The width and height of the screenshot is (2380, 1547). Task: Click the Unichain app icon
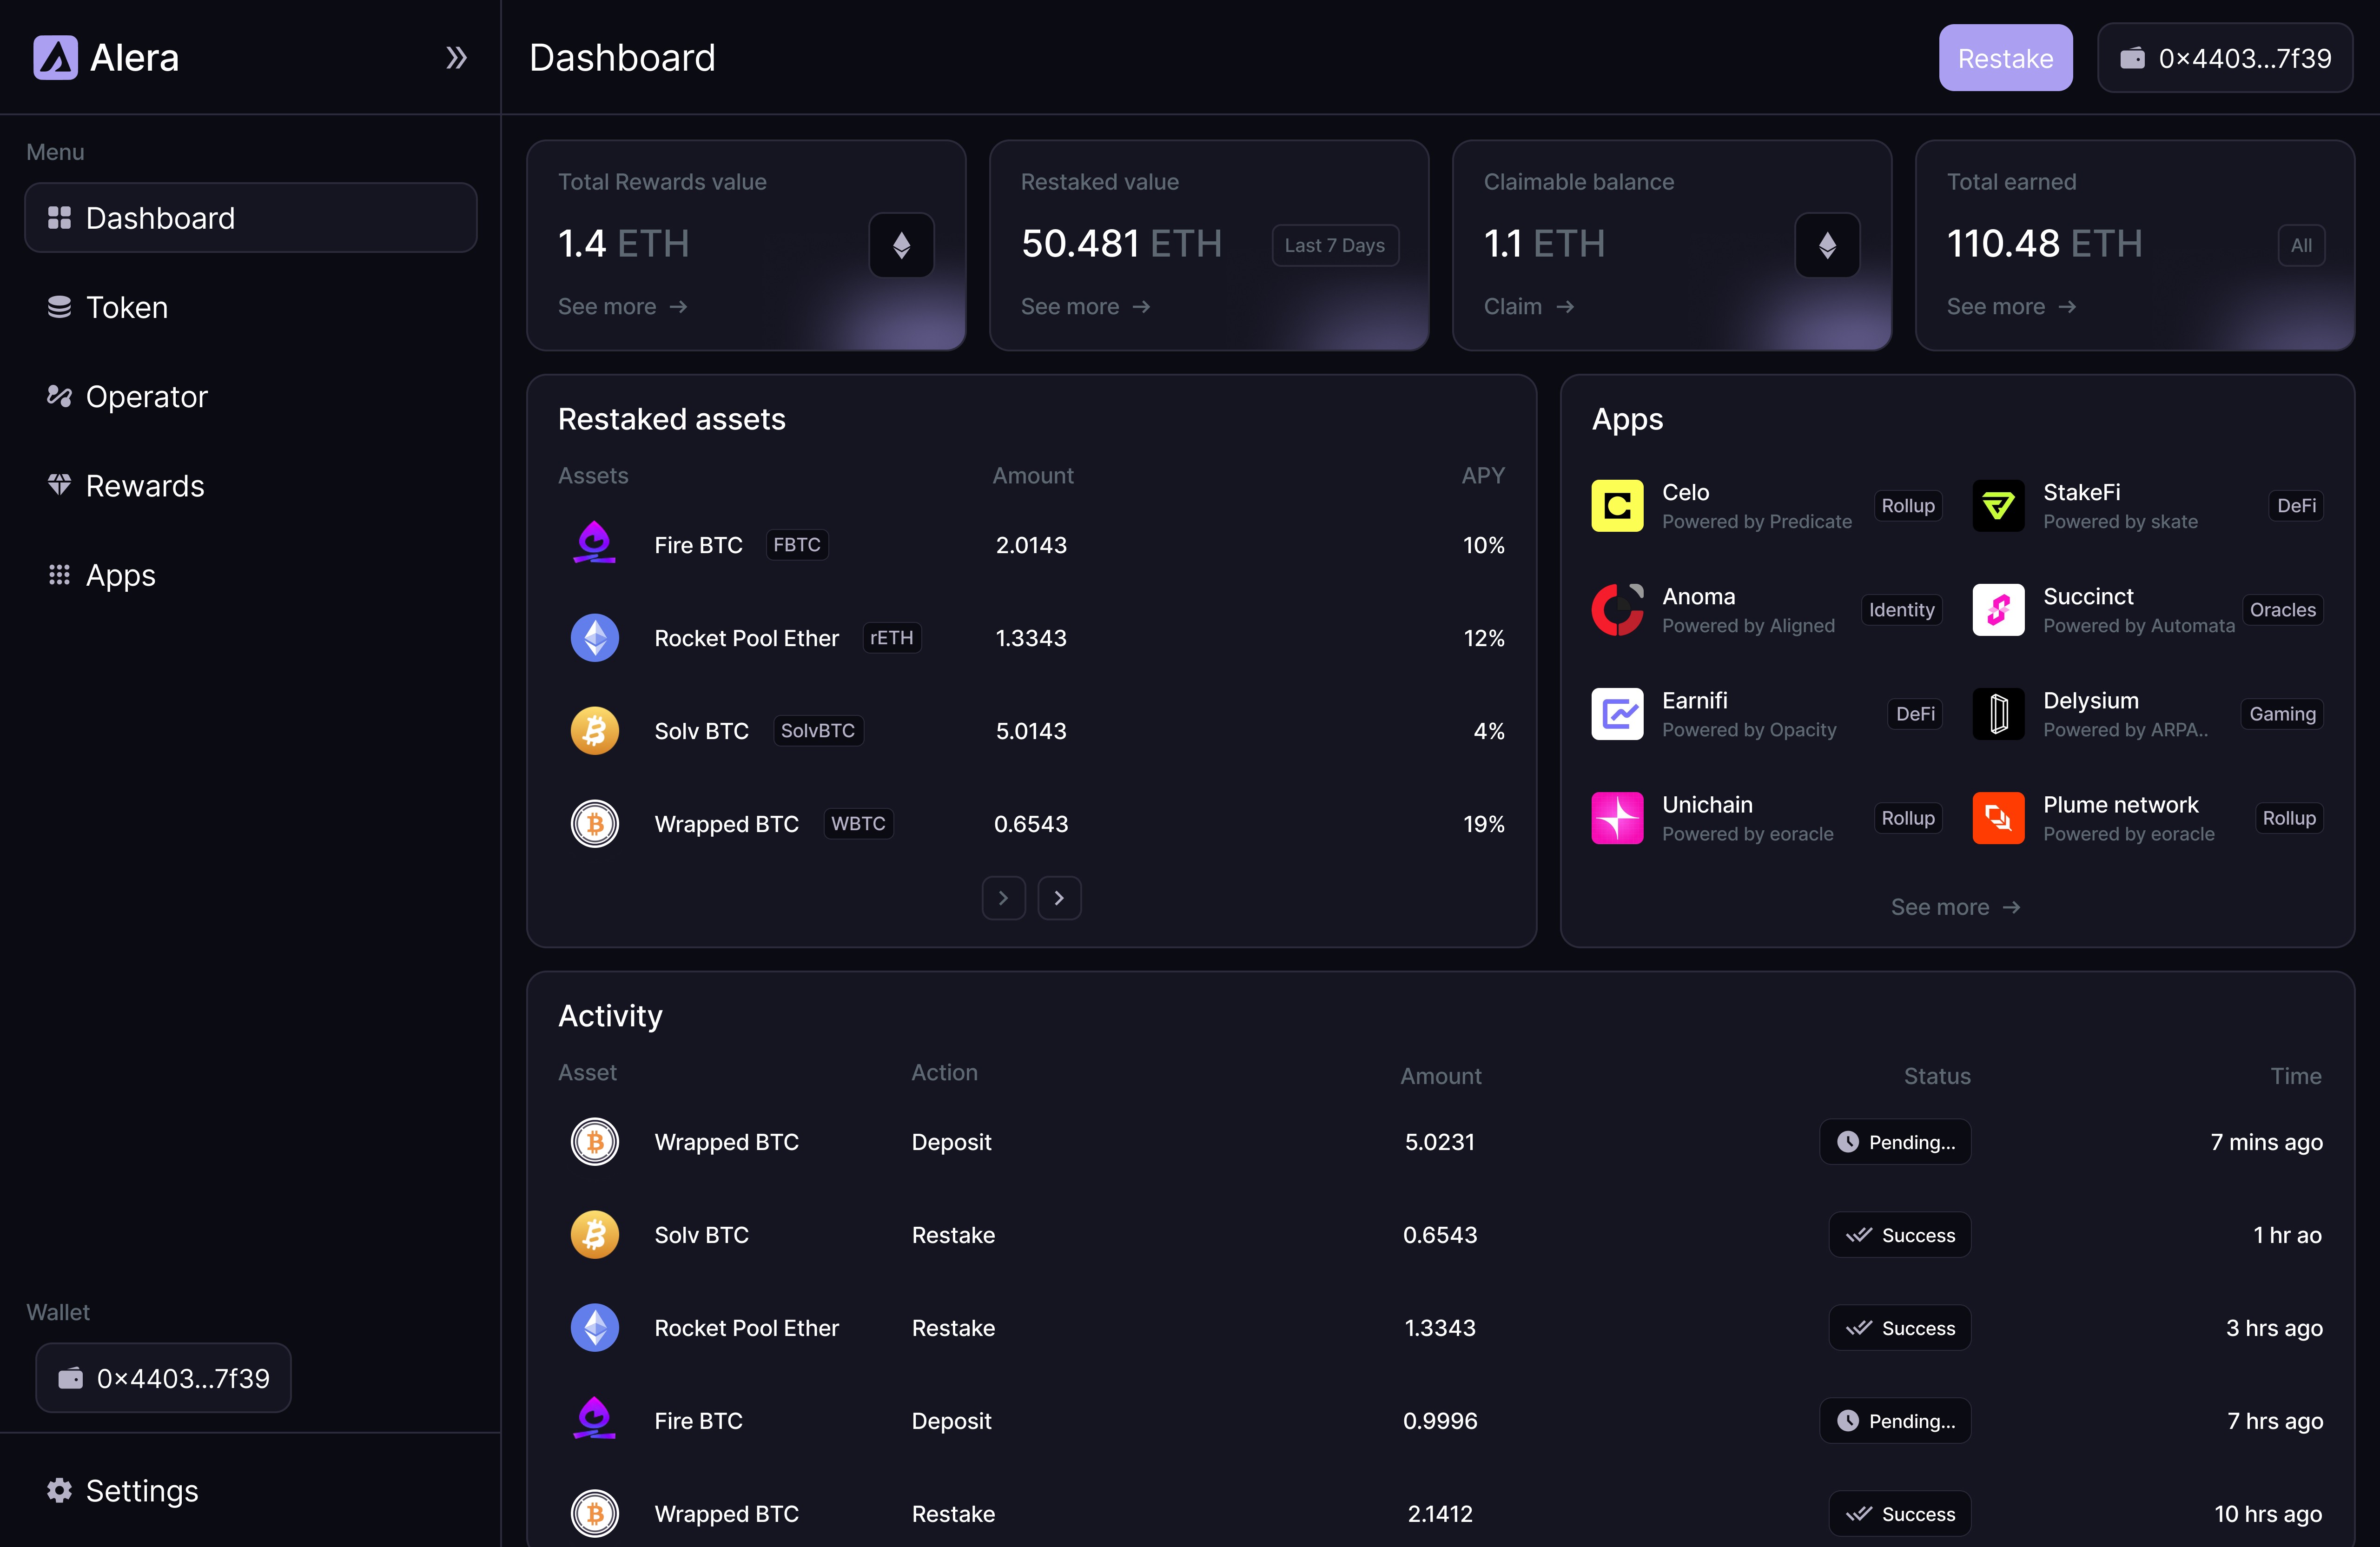point(1617,818)
